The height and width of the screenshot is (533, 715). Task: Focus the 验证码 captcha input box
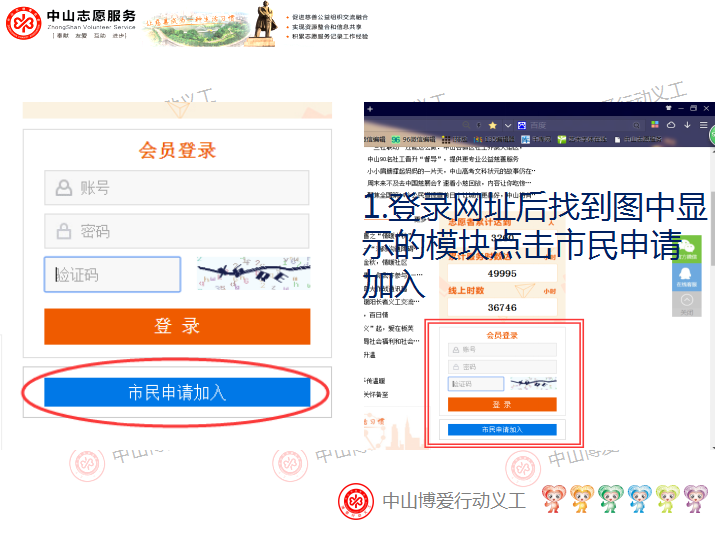[112, 275]
